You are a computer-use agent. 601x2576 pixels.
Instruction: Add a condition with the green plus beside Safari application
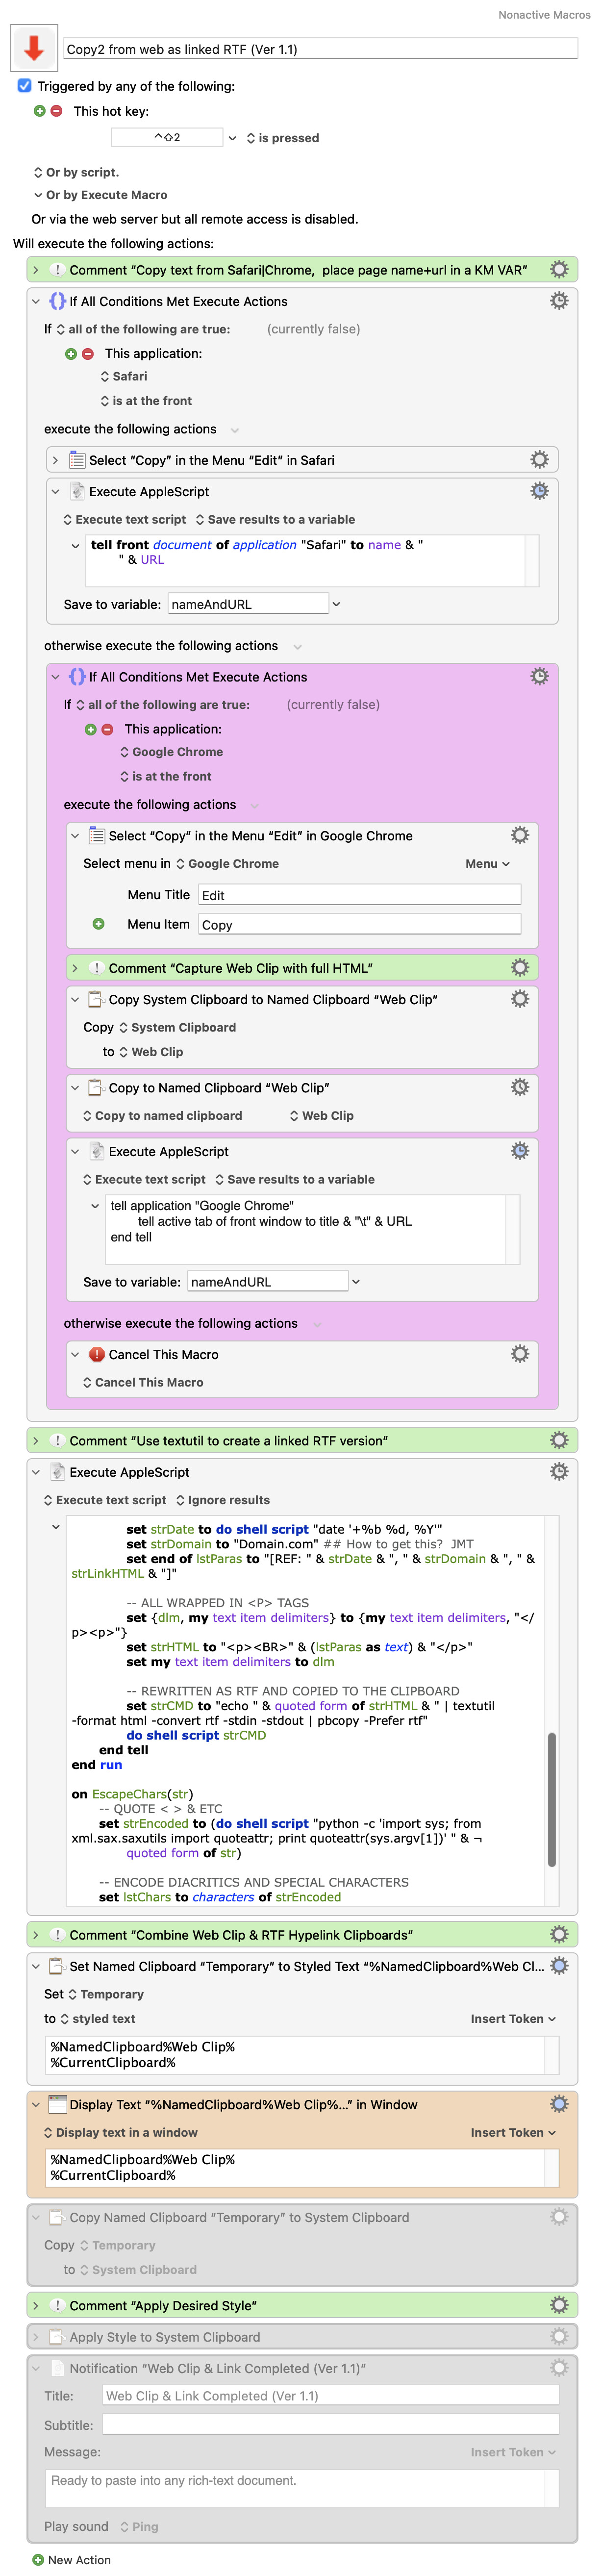click(x=71, y=353)
